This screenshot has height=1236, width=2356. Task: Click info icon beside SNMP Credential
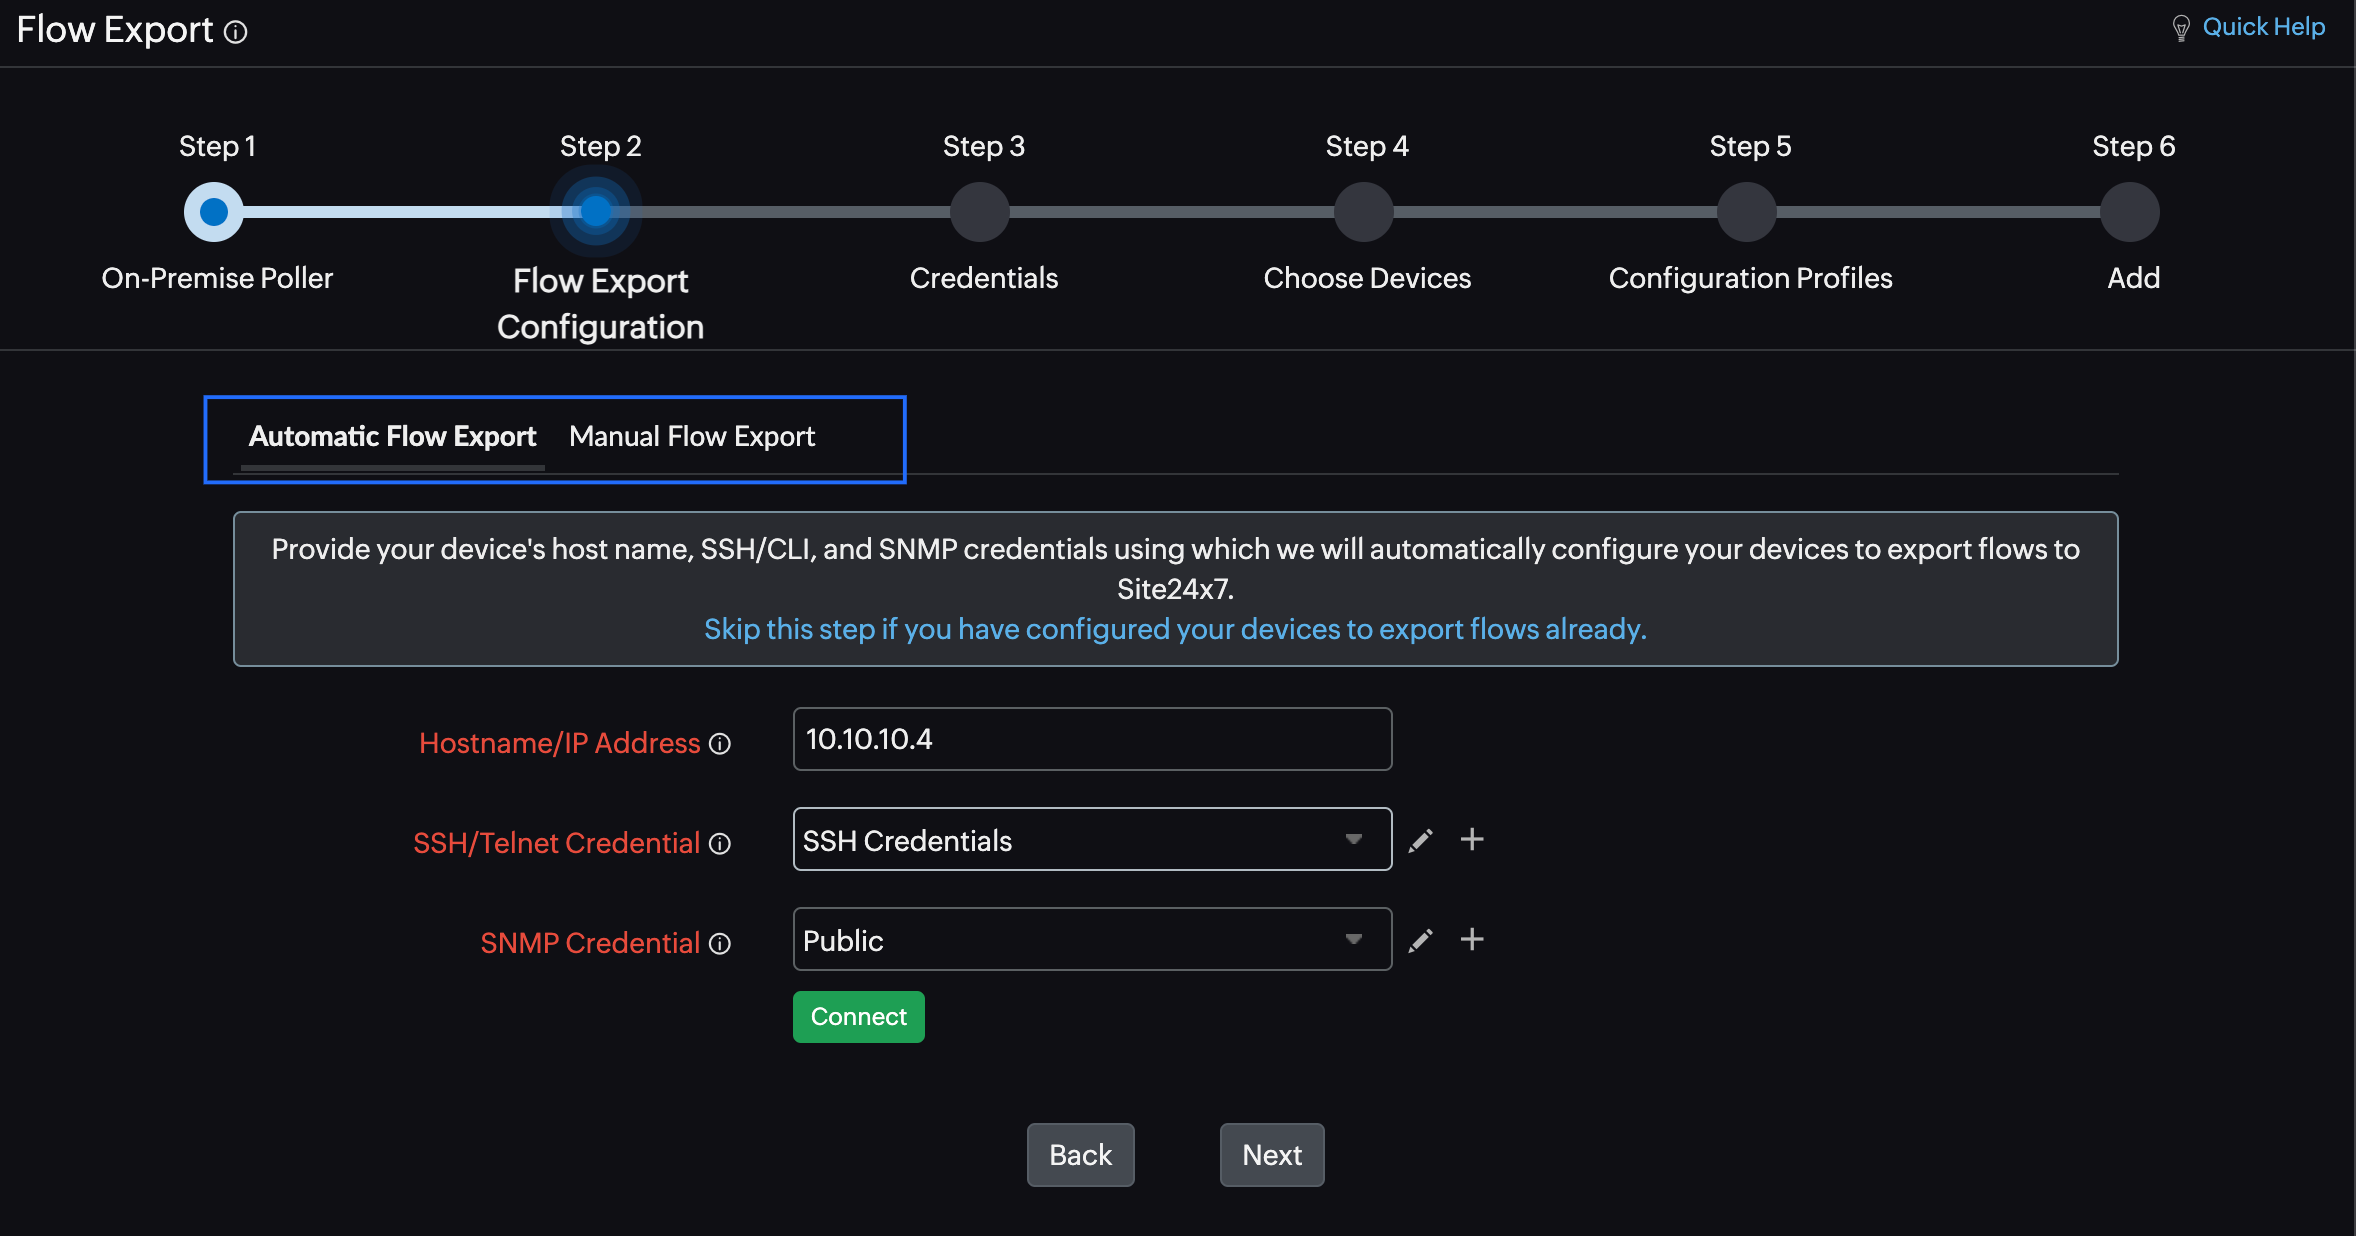[720, 944]
